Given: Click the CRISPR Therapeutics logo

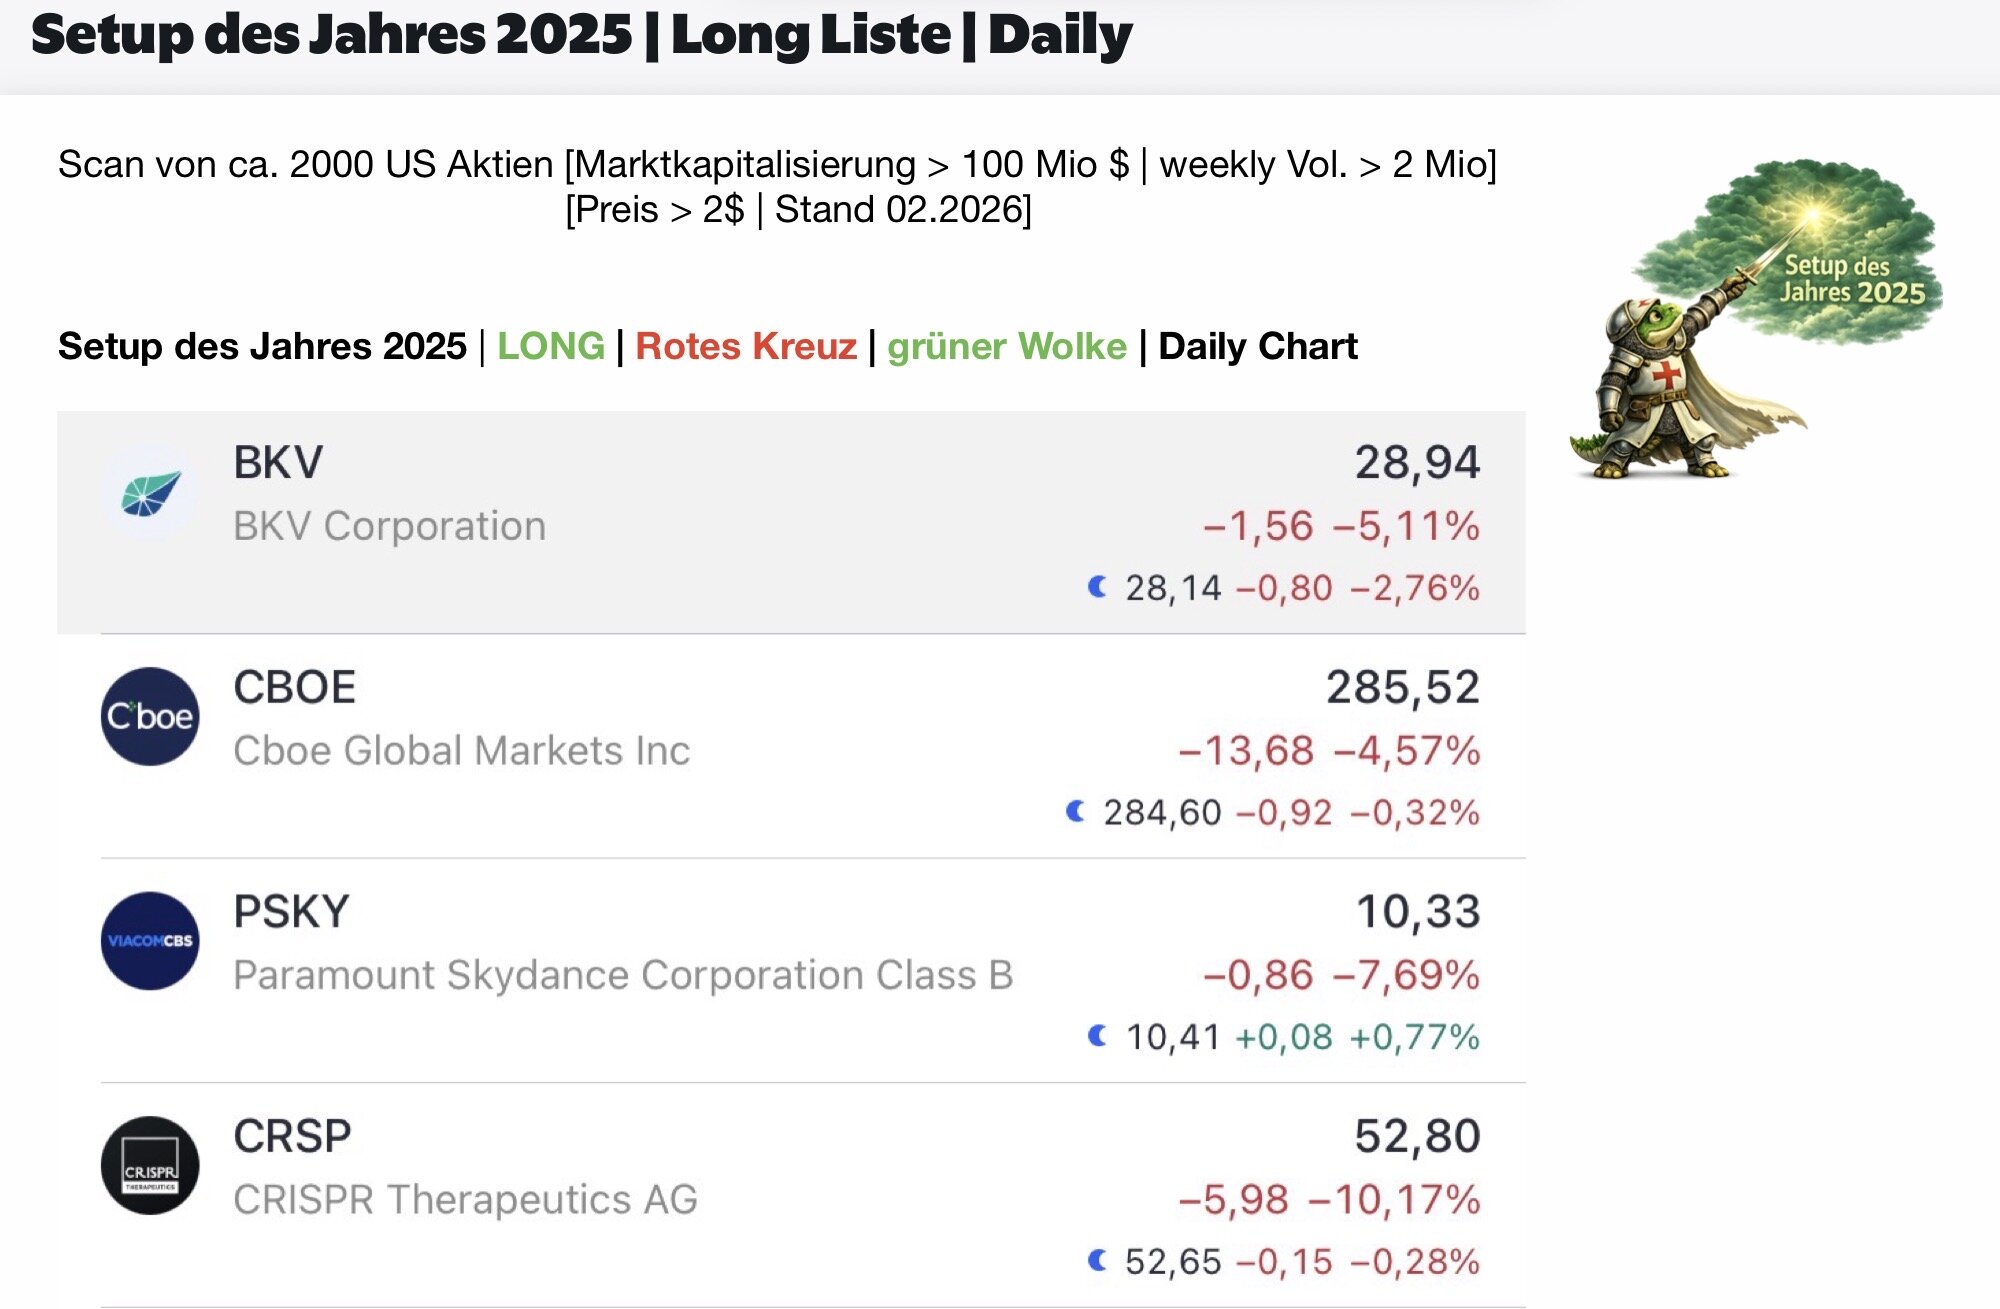Looking at the screenshot, I should [150, 1165].
